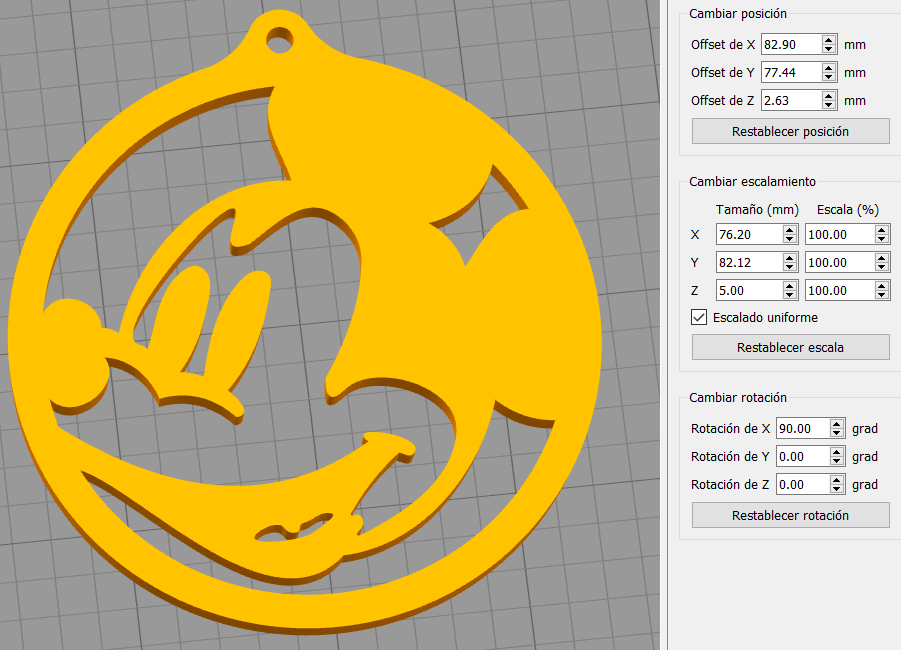The image size is (901, 650).
Task: Click the X Tamaño (mm) size field
Action: pos(746,234)
